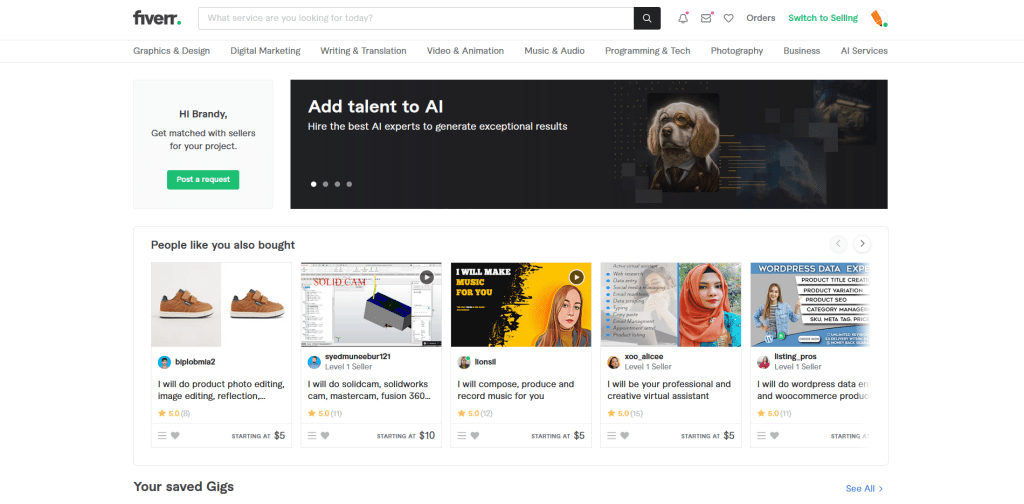Select the second banner carousel dot
This screenshot has width=1024, height=504.
[x=326, y=184]
